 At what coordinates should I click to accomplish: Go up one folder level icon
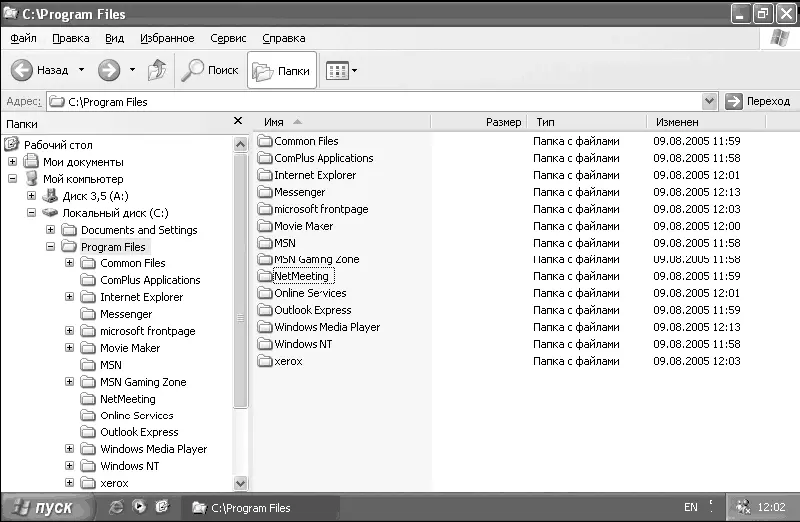156,70
